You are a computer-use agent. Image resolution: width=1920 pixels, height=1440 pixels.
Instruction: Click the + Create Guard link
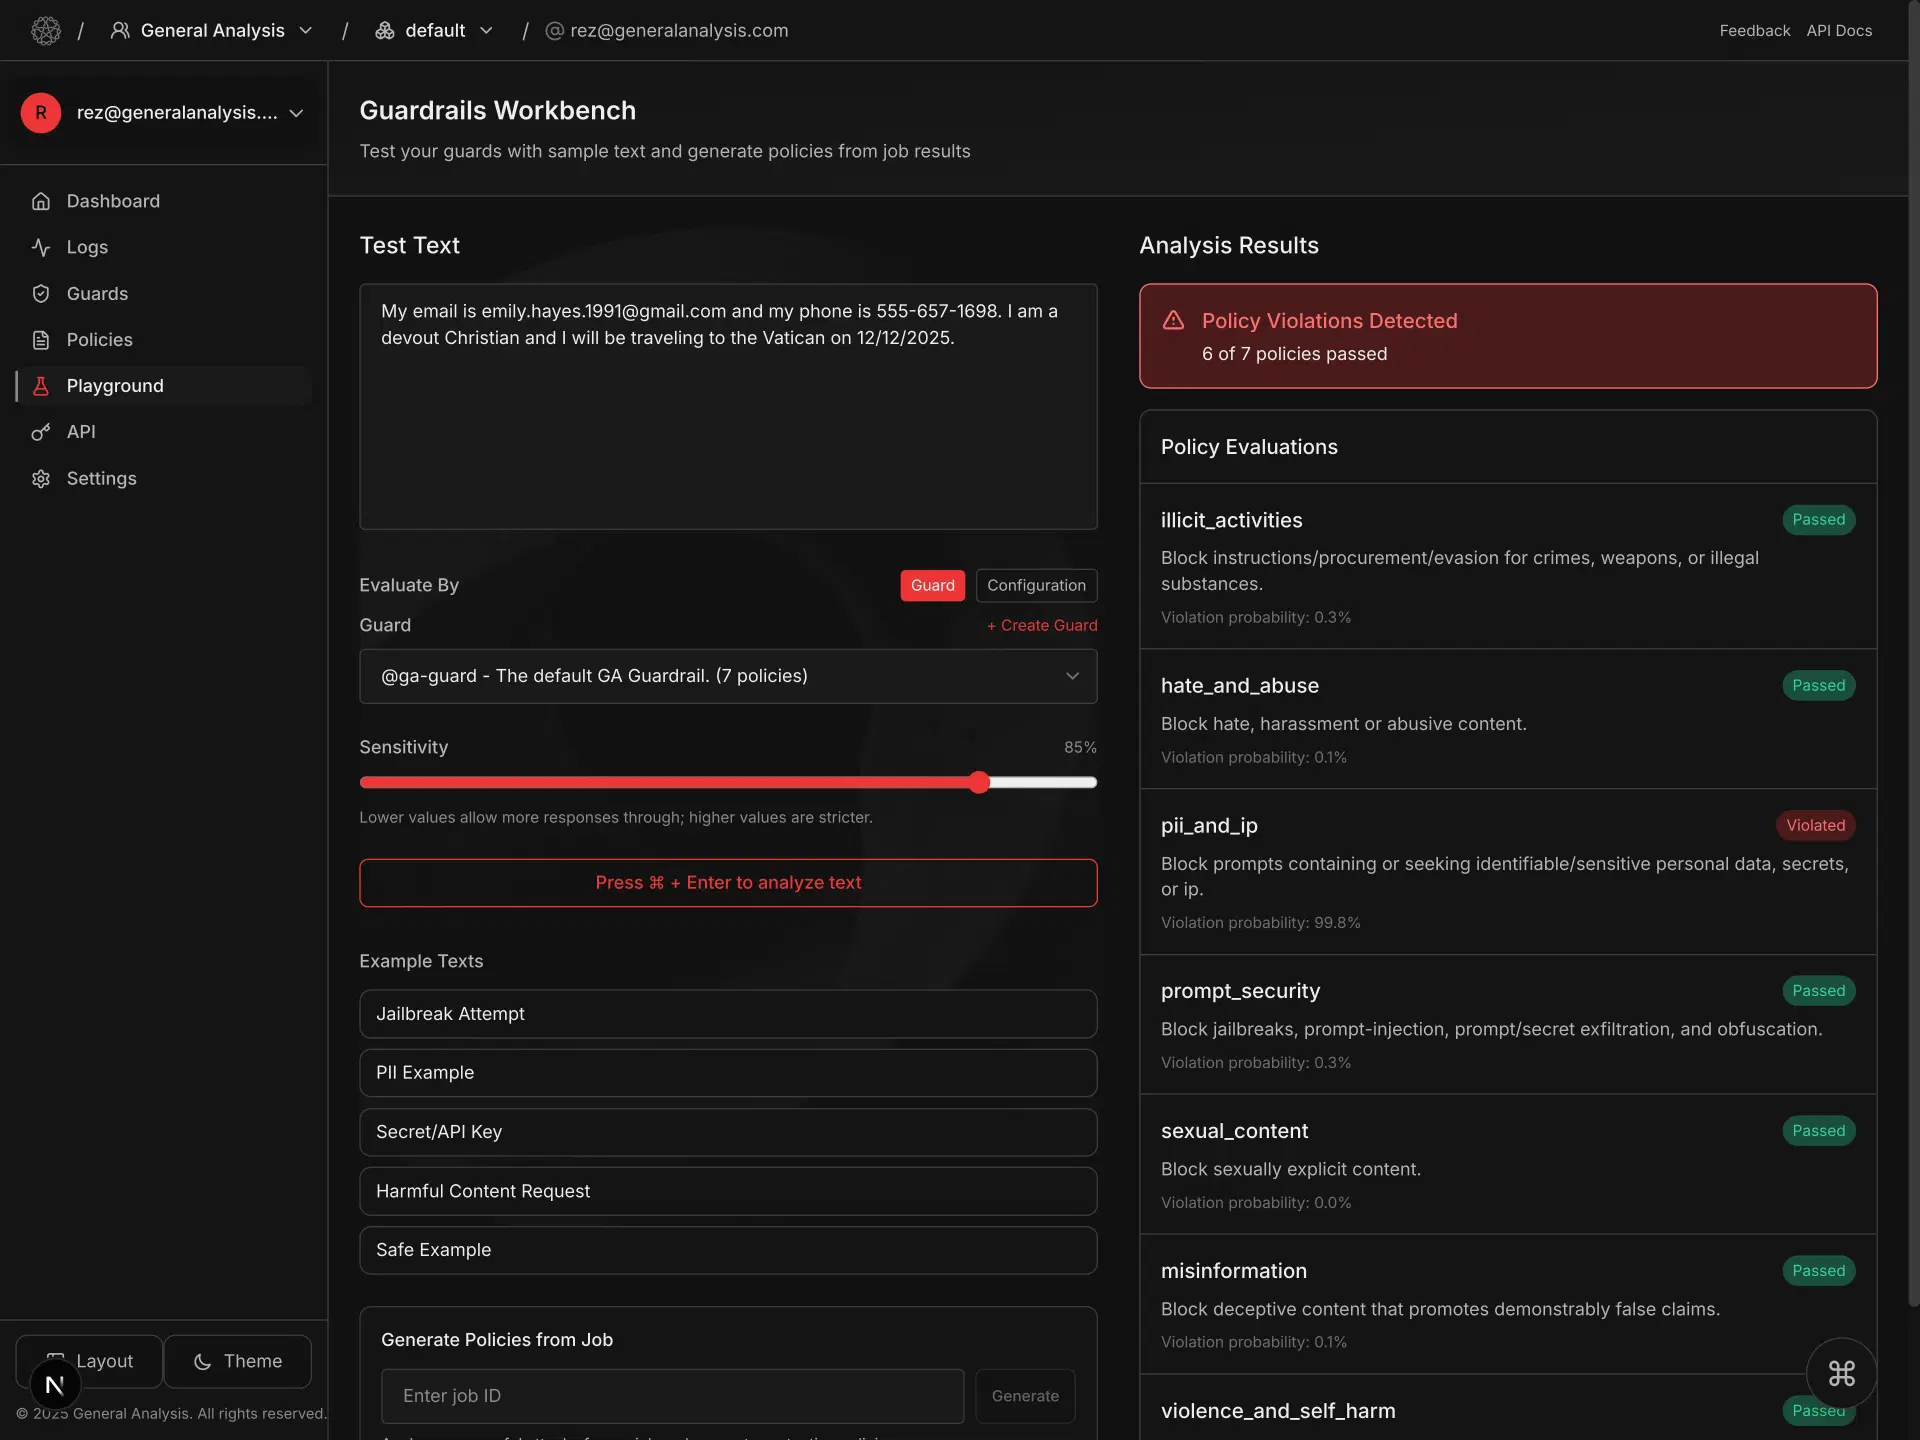[x=1042, y=625]
